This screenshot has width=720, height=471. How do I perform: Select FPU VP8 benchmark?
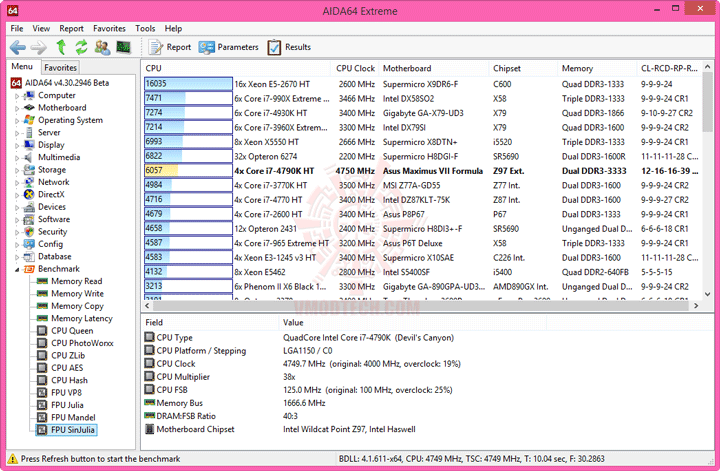(67, 393)
